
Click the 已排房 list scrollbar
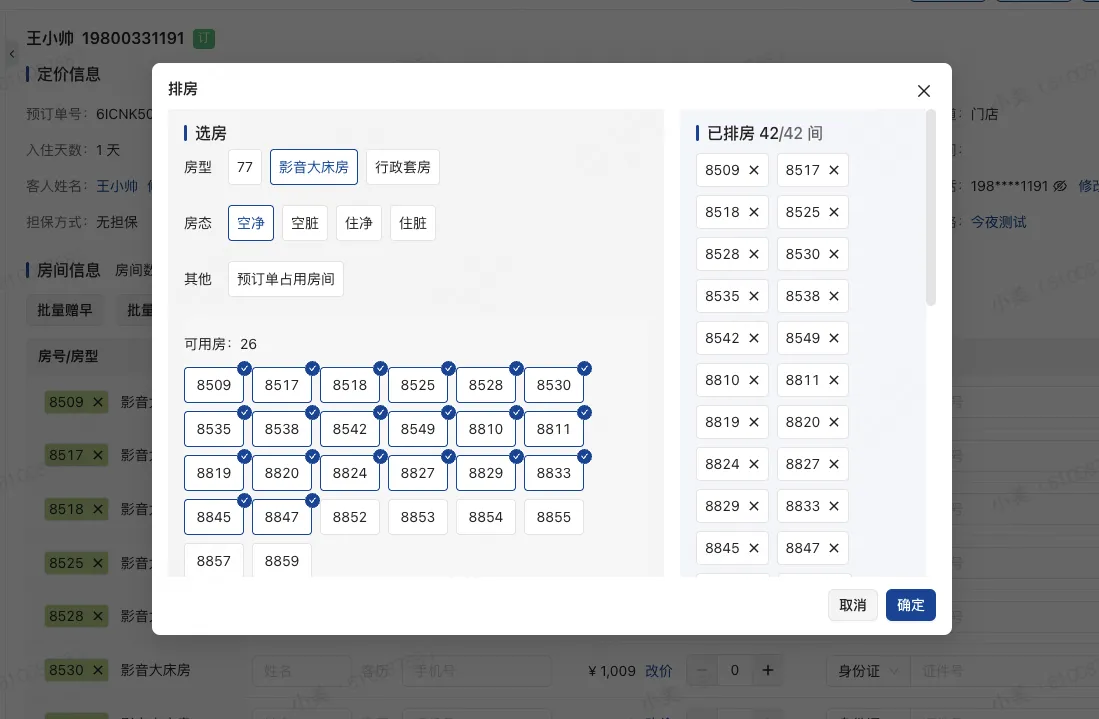pos(931,208)
